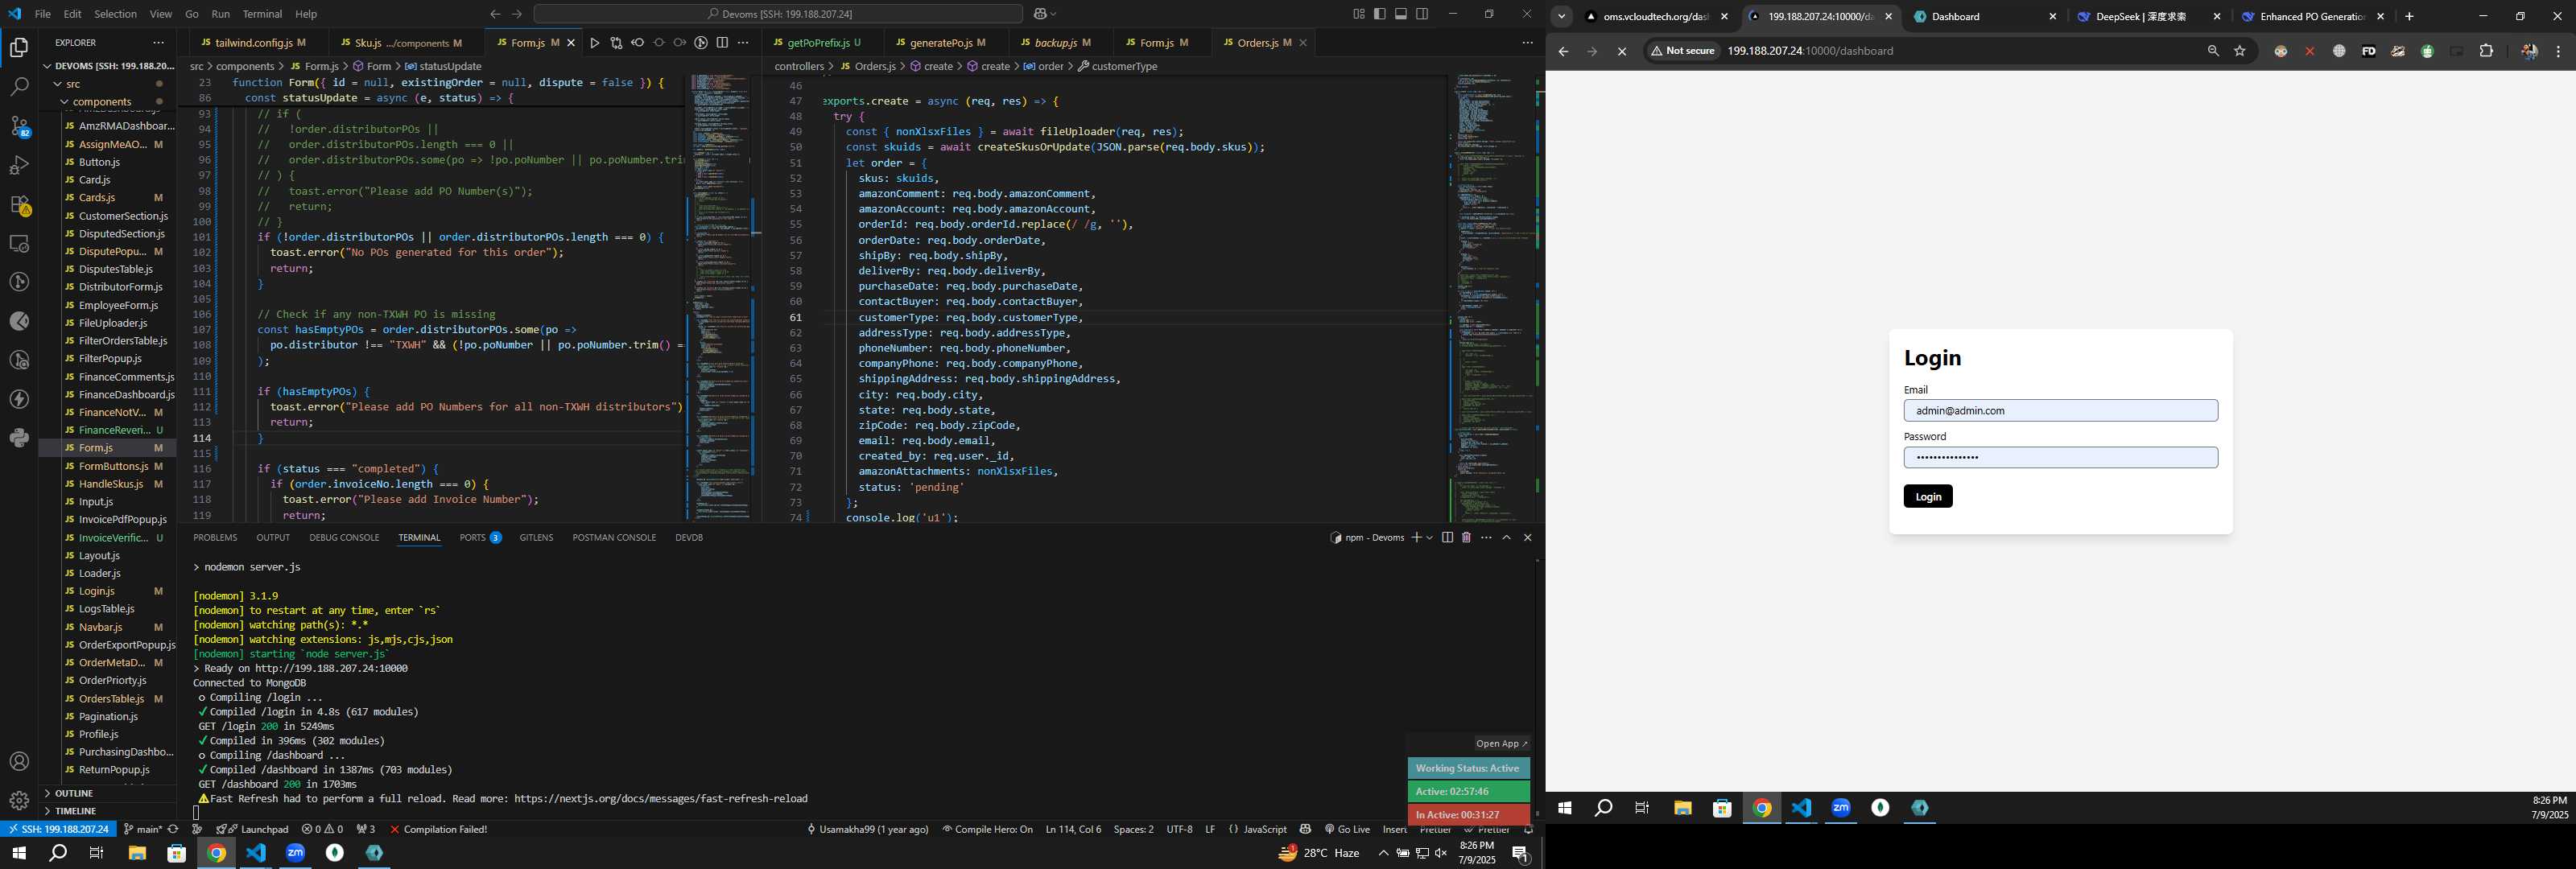The height and width of the screenshot is (869, 2576).
Task: Click the Compilation Failed! status message
Action: coord(438,829)
